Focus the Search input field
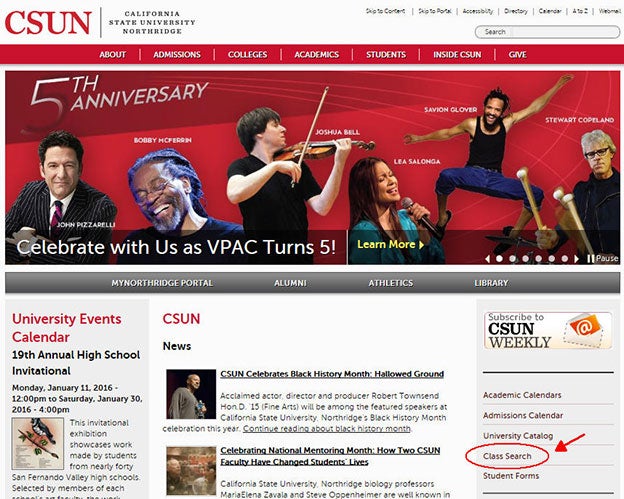The width and height of the screenshot is (624, 499). coord(548,32)
